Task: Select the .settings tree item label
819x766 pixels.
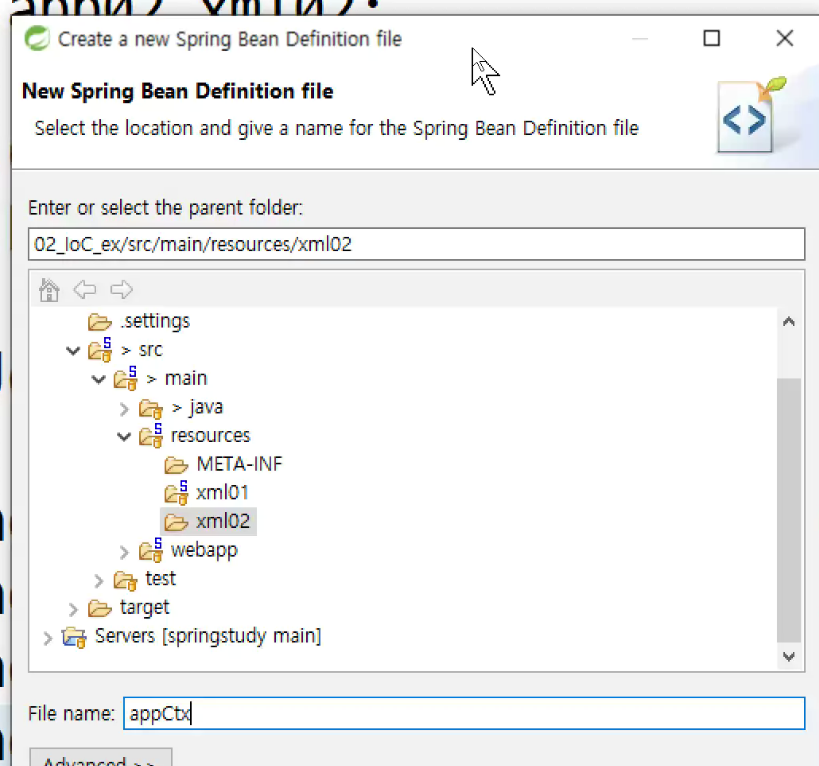Action: 155,321
